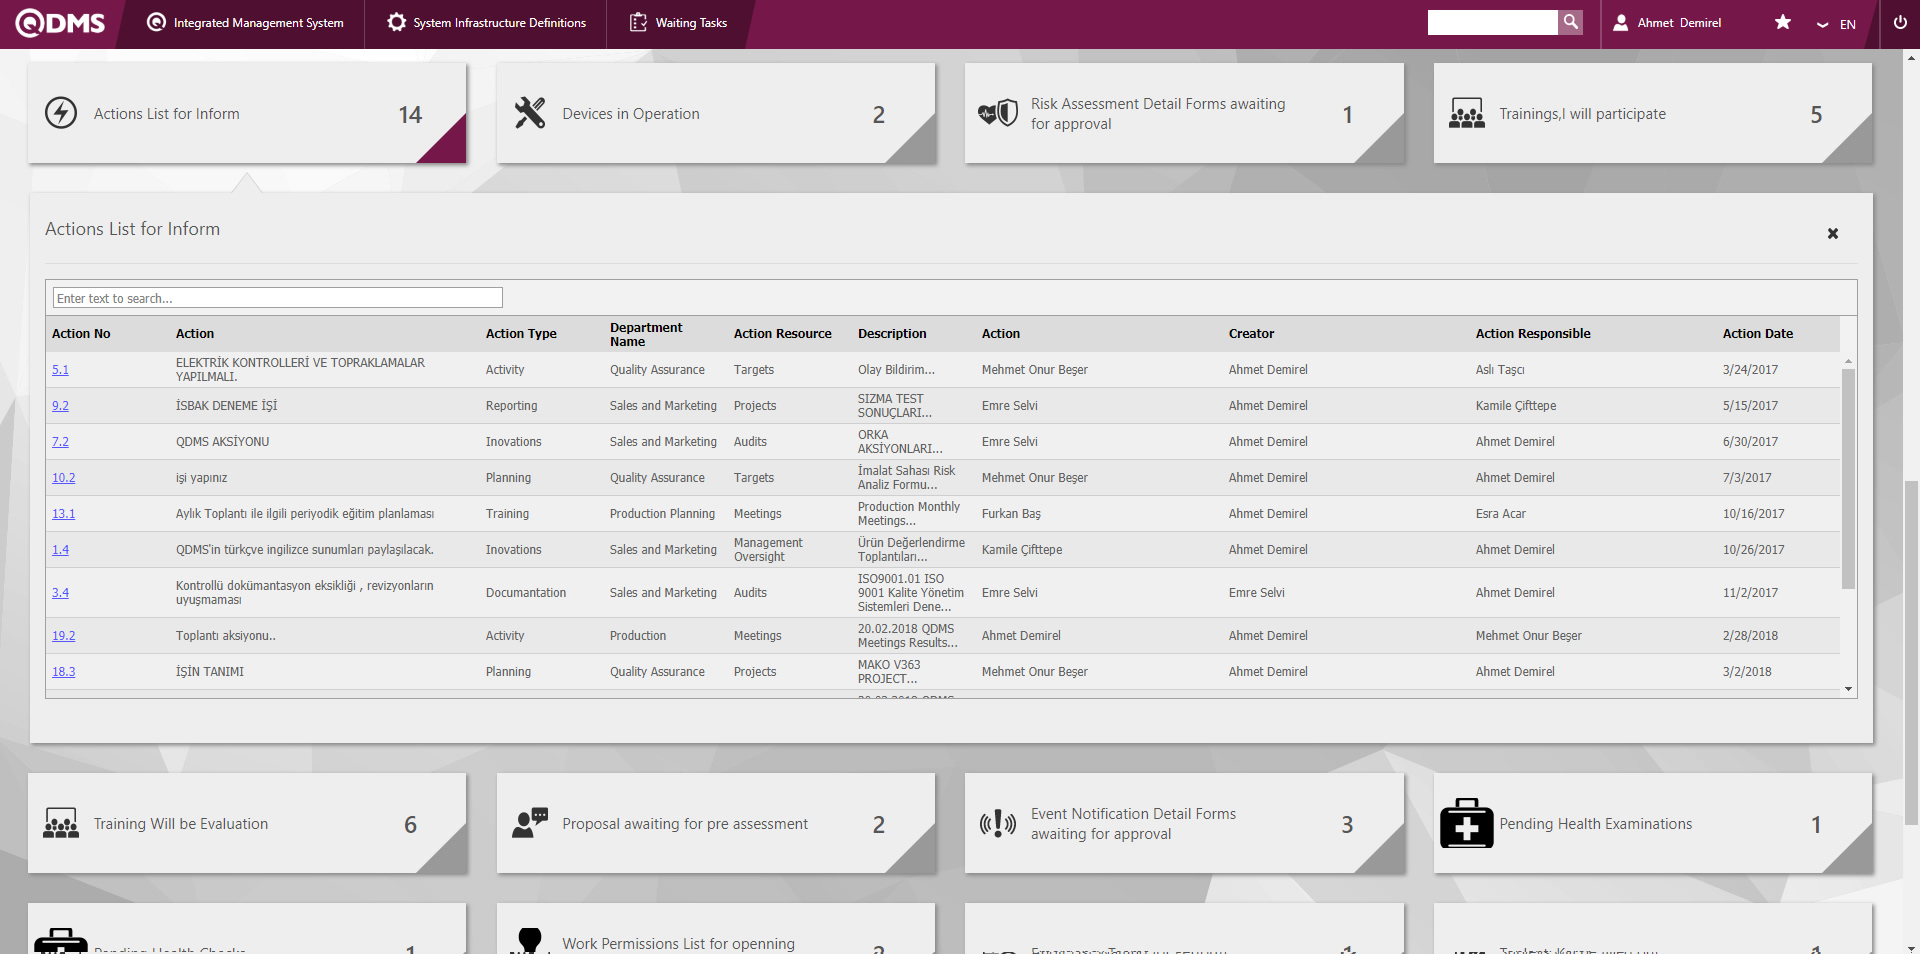Click the Training Will be Evaluation icon
The width and height of the screenshot is (1920, 954).
click(x=61, y=823)
